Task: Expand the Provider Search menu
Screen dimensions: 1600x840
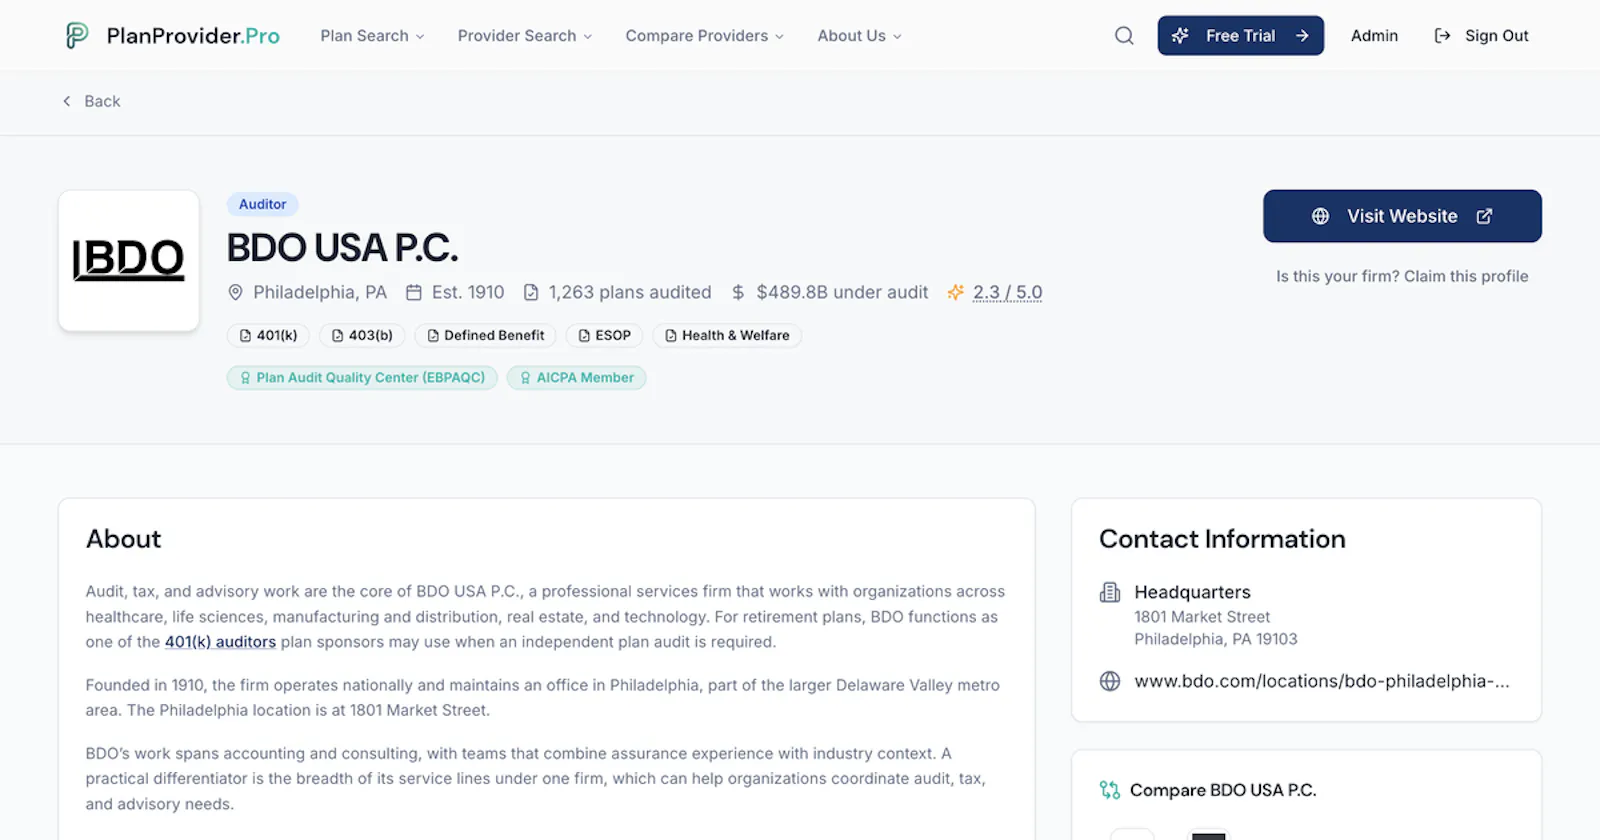Action: tap(525, 36)
